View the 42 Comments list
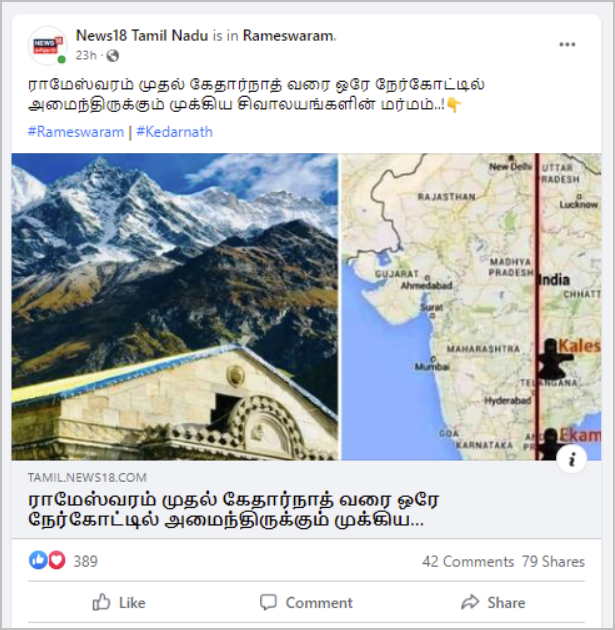This screenshot has height=630, width=615. point(468,561)
